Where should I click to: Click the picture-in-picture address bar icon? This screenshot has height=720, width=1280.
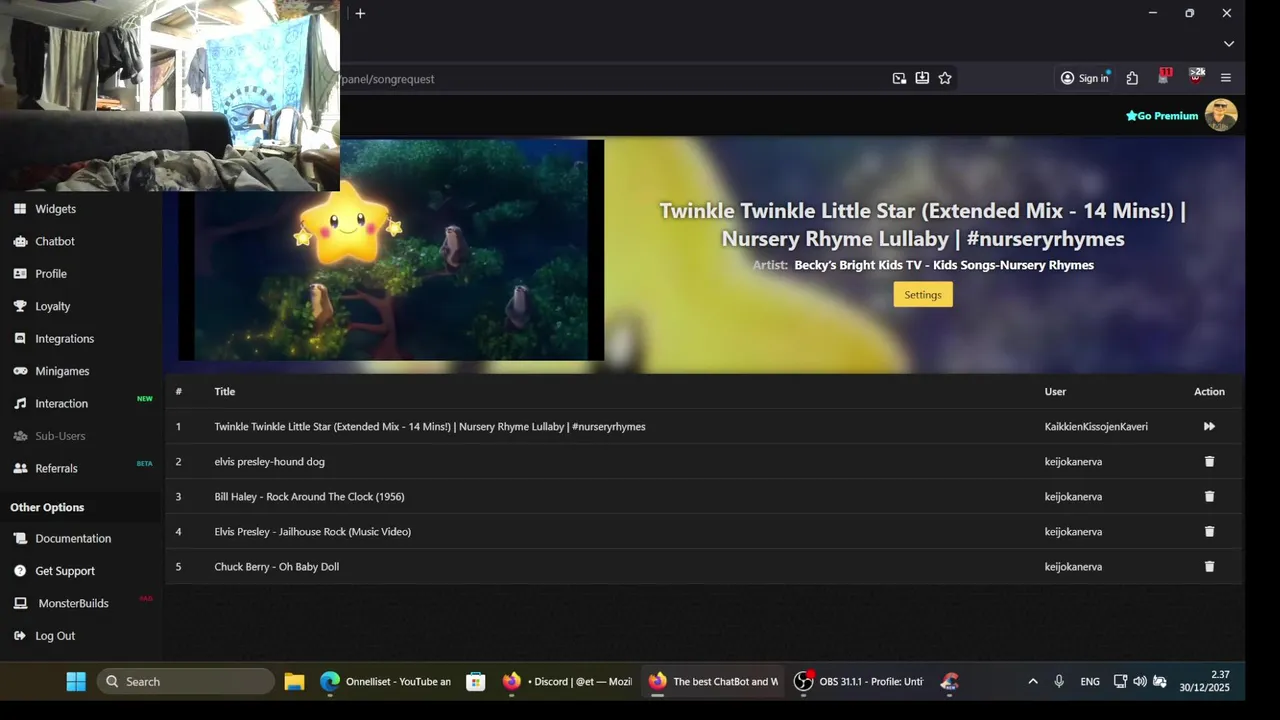[899, 78]
